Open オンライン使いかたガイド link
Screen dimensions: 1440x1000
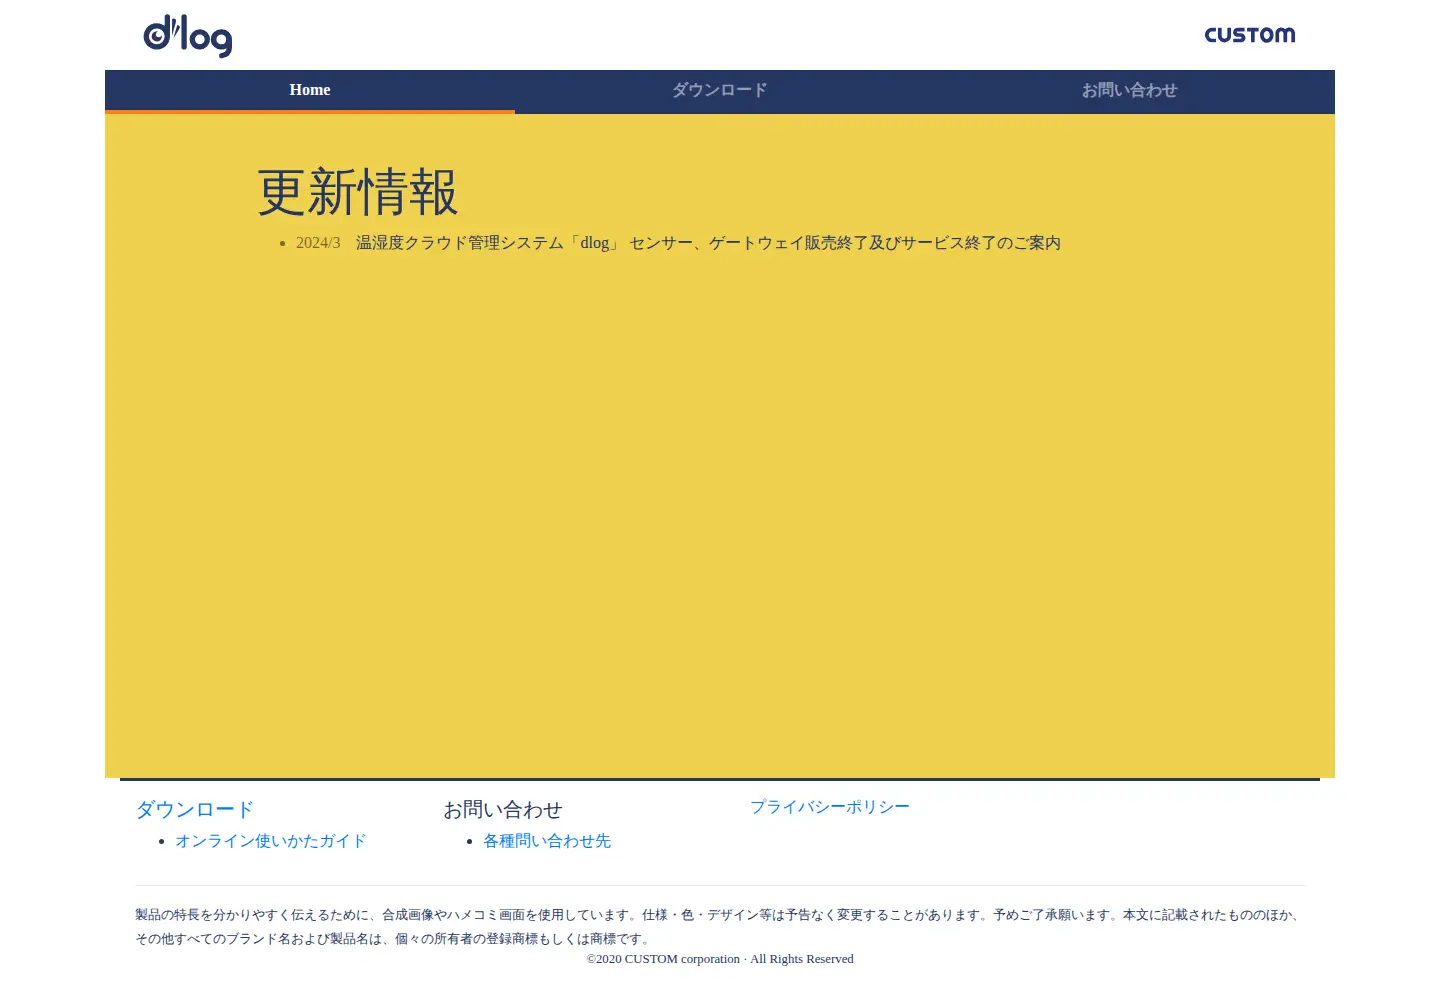click(x=271, y=841)
